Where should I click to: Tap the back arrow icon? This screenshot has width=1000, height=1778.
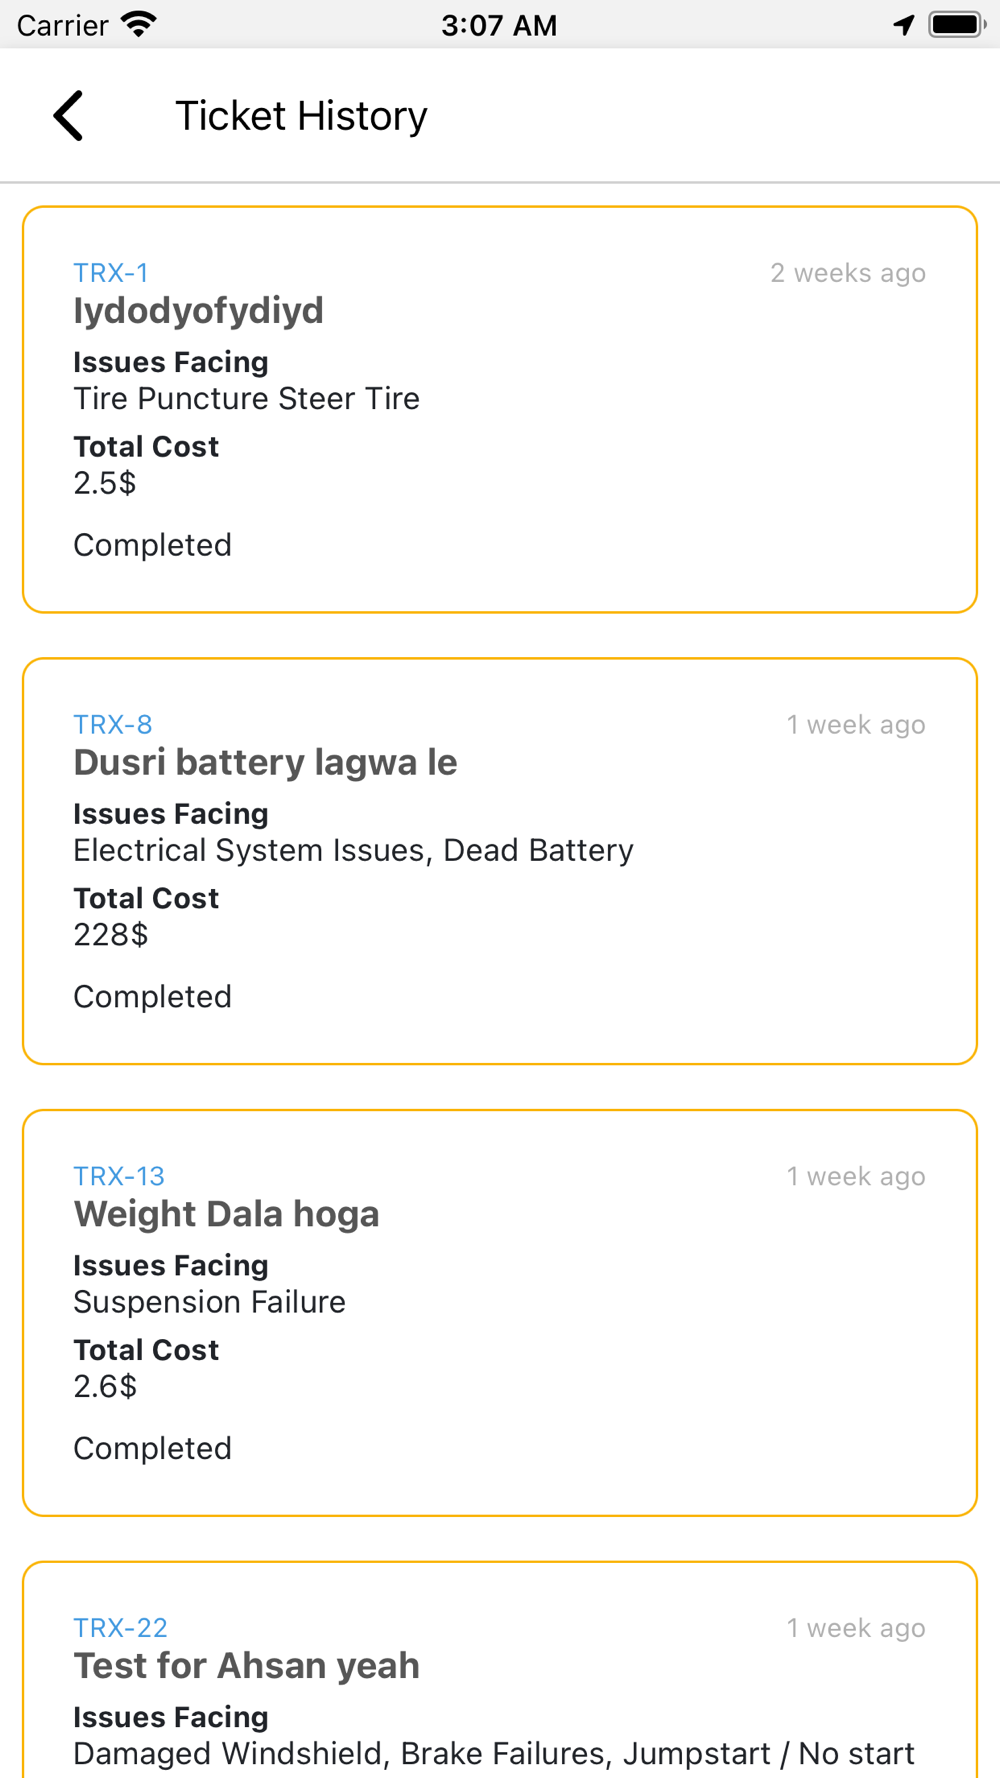coord(68,116)
